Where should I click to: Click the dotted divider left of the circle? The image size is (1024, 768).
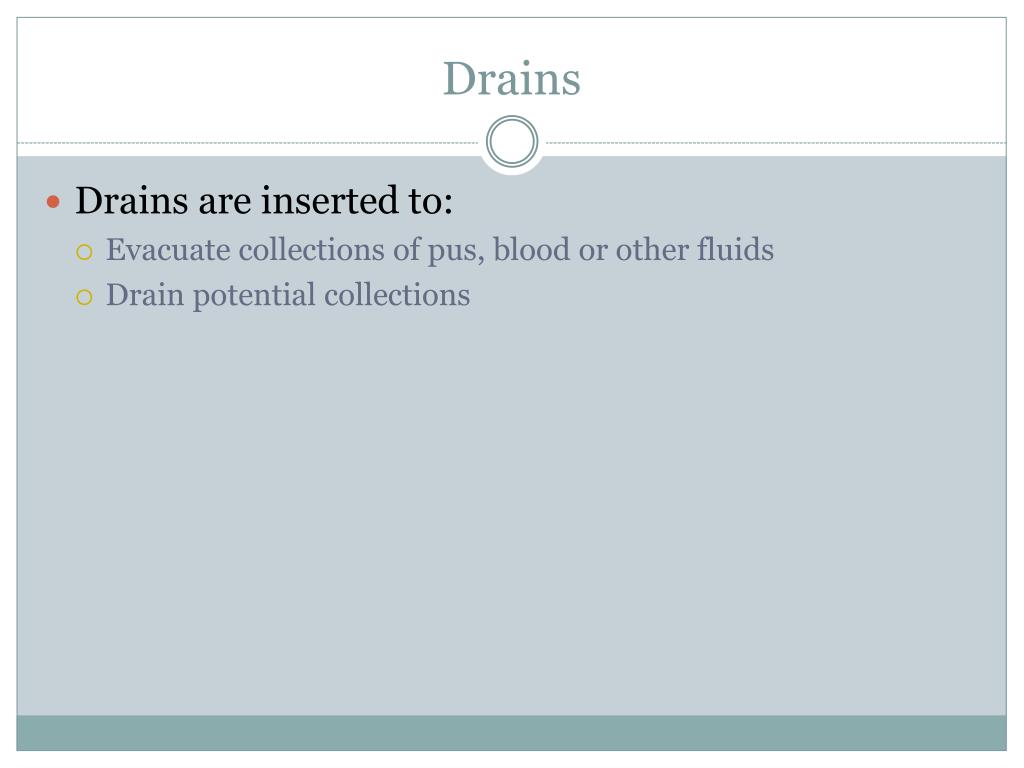pos(250,143)
